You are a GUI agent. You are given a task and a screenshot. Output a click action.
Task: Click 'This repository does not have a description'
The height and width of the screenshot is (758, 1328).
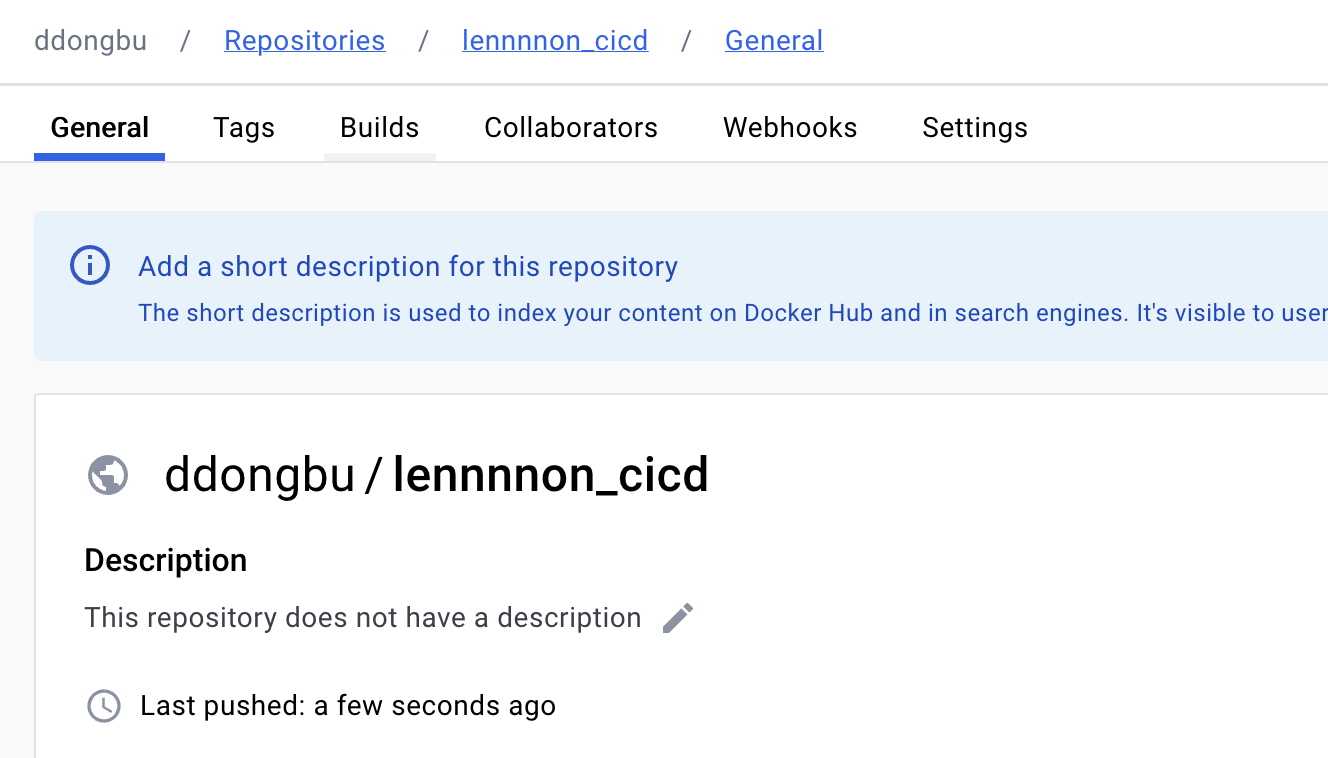pyautogui.click(x=363, y=618)
